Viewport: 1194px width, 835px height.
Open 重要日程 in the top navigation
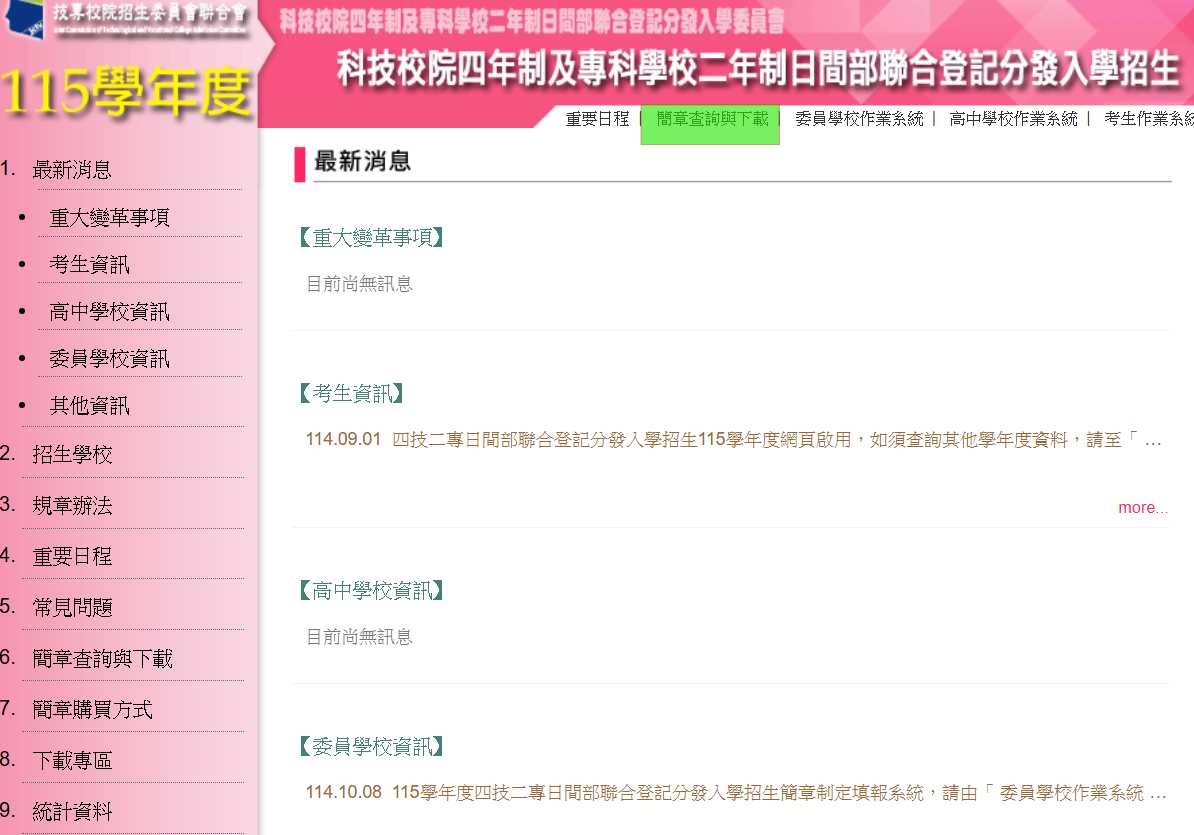597,119
